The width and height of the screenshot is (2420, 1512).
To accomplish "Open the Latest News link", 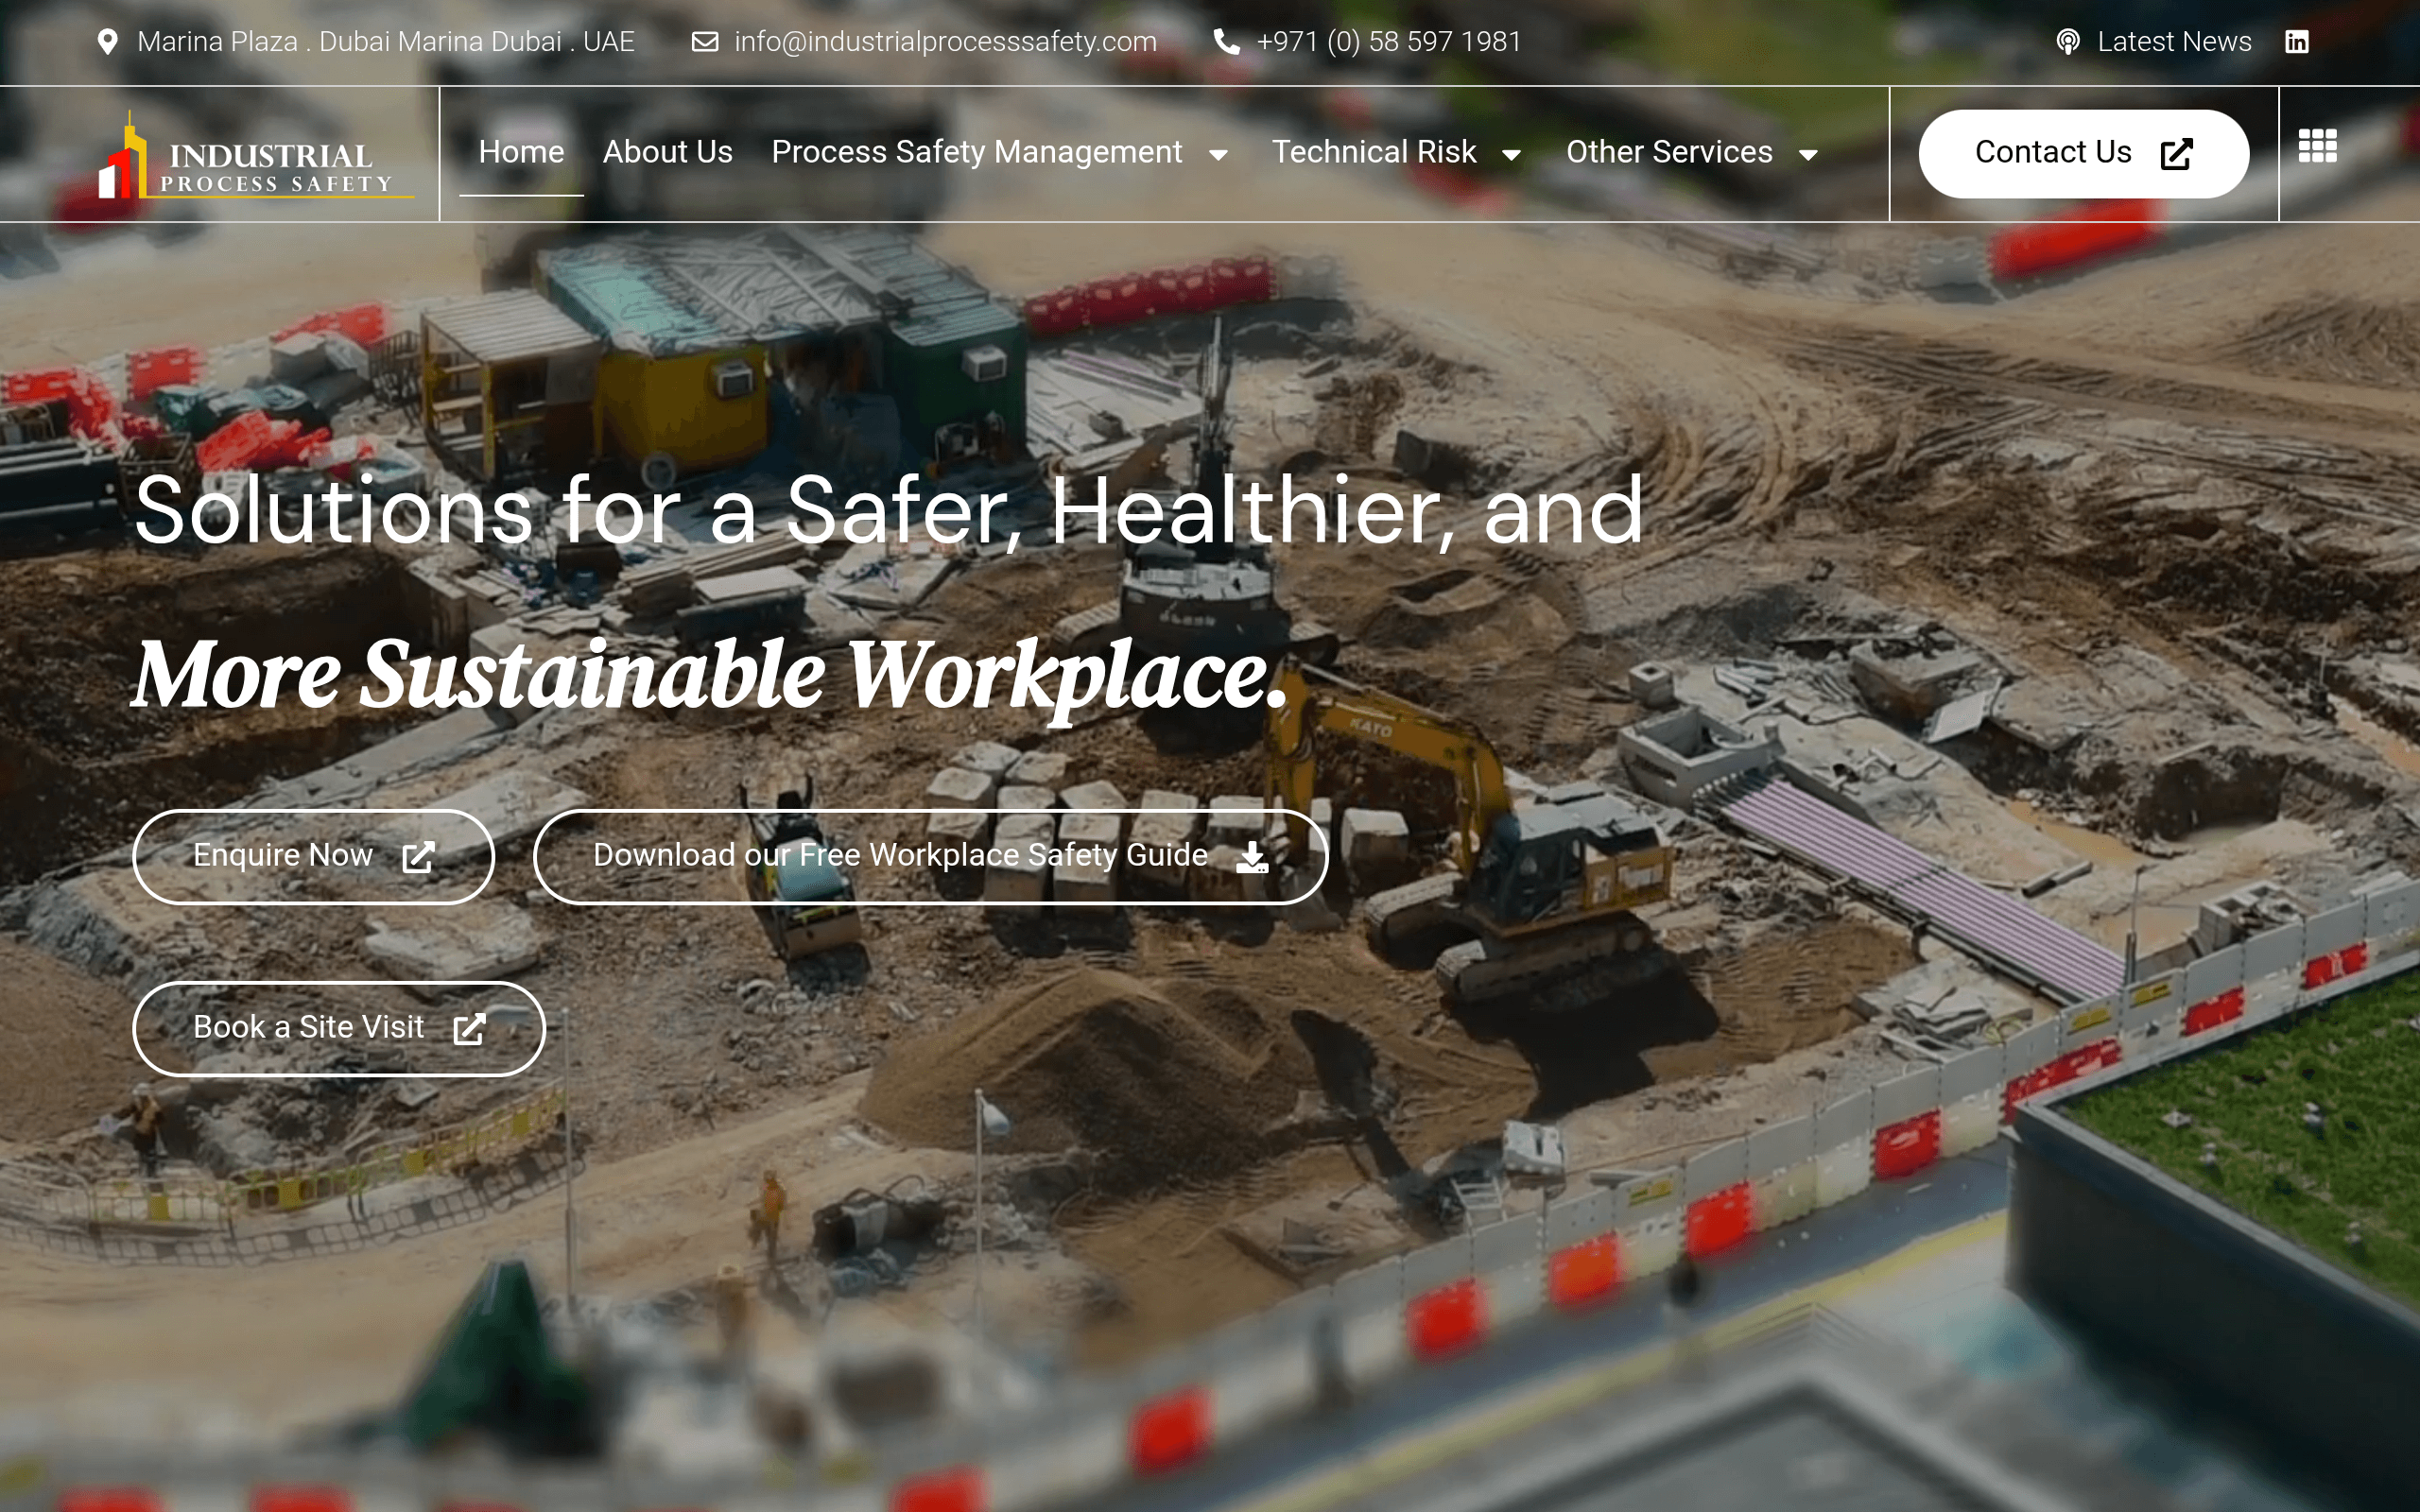I will point(2174,42).
